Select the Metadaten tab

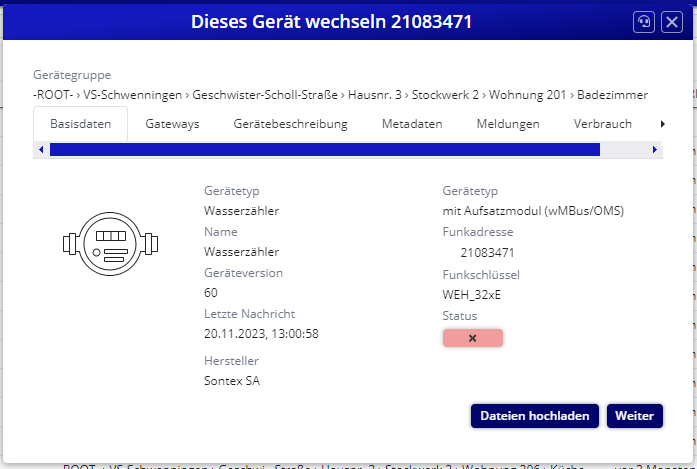[412, 124]
